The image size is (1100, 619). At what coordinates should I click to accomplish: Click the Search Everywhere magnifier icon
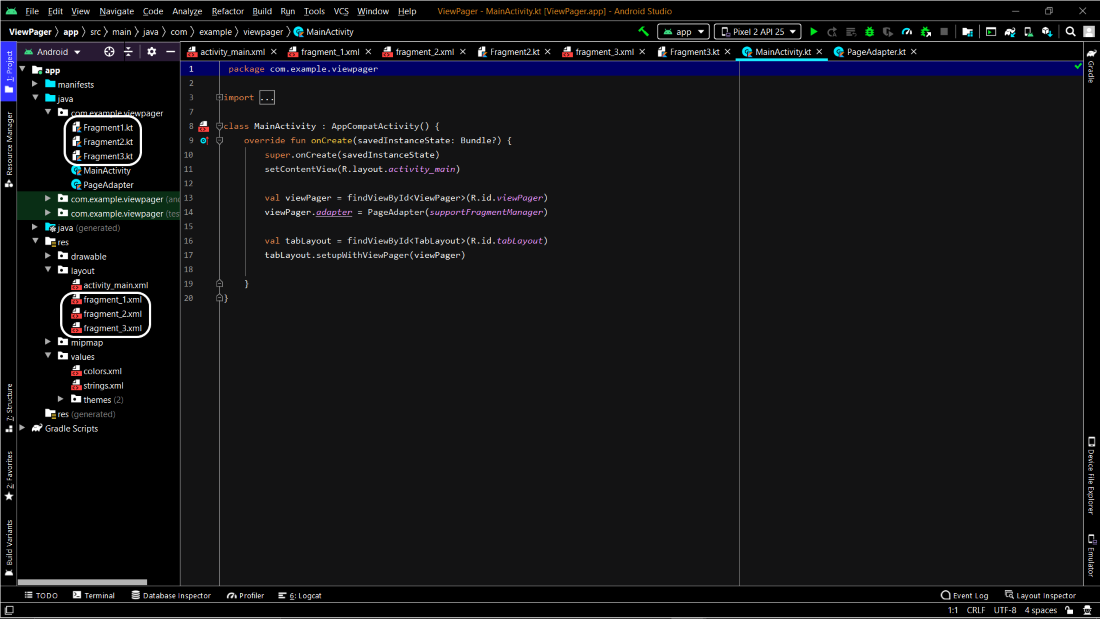(x=1071, y=32)
